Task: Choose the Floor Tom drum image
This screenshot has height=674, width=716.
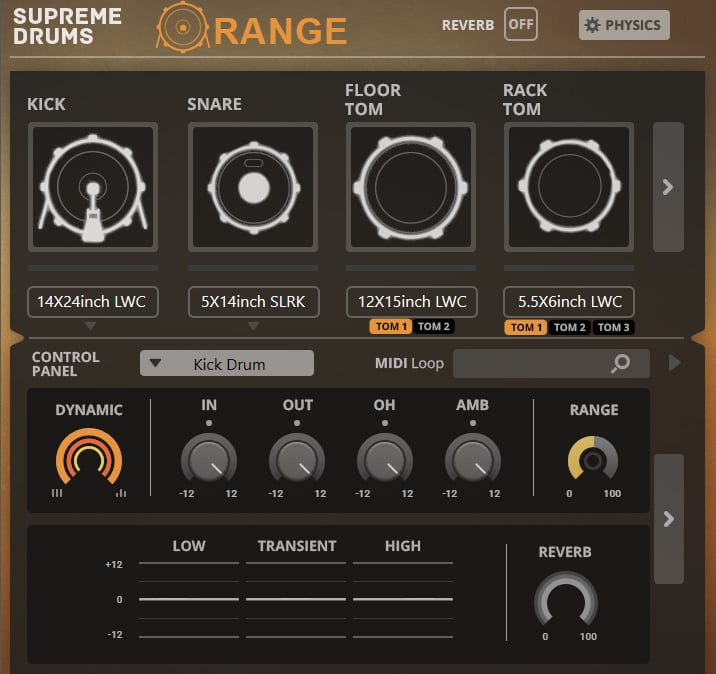Action: [411, 187]
